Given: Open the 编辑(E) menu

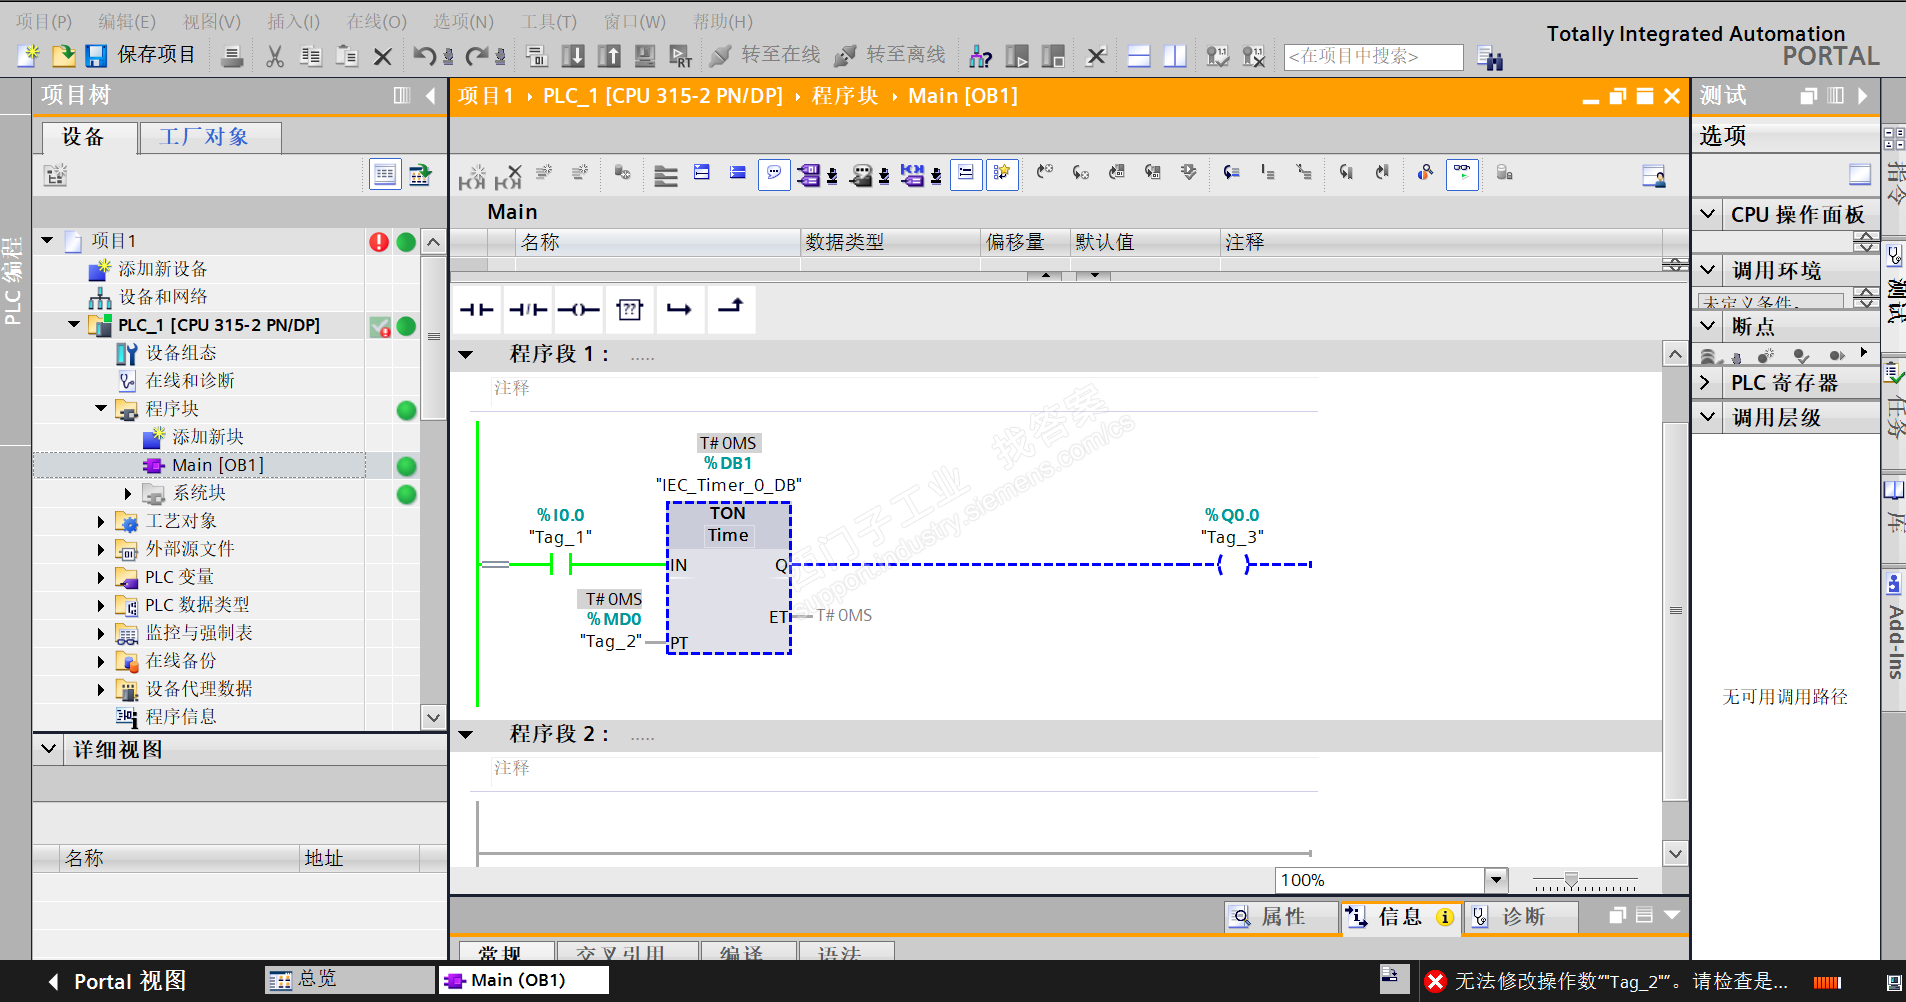Looking at the screenshot, I should 127,21.
